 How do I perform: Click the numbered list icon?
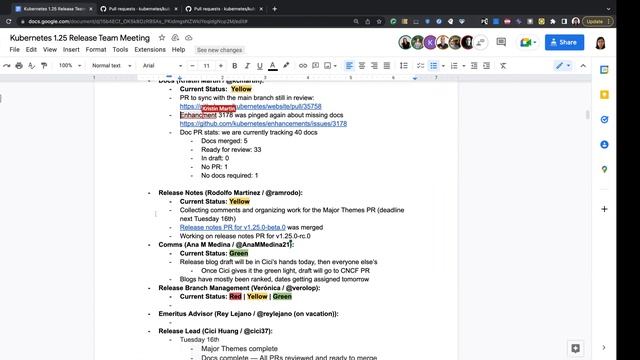pos(454,66)
